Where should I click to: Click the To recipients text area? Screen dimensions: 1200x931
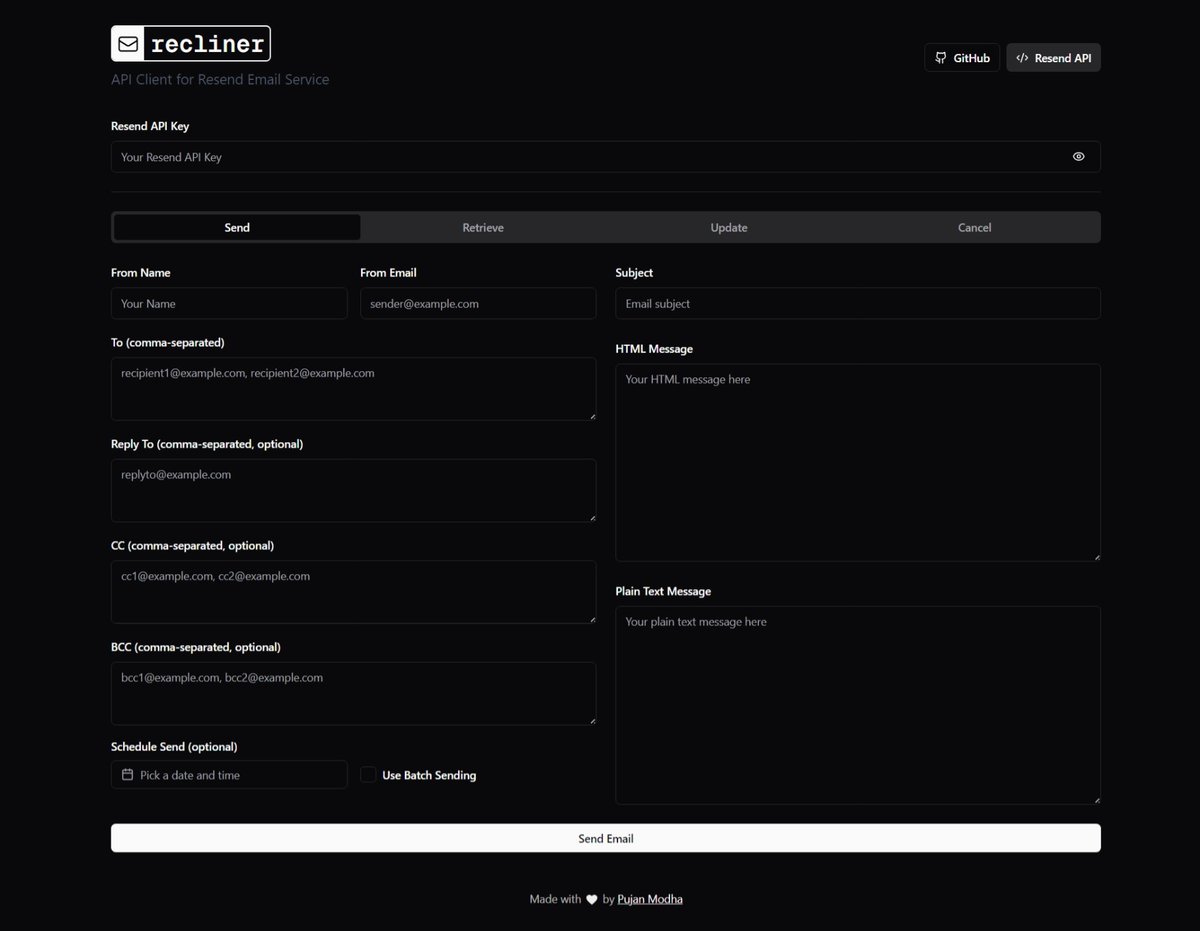click(x=354, y=389)
